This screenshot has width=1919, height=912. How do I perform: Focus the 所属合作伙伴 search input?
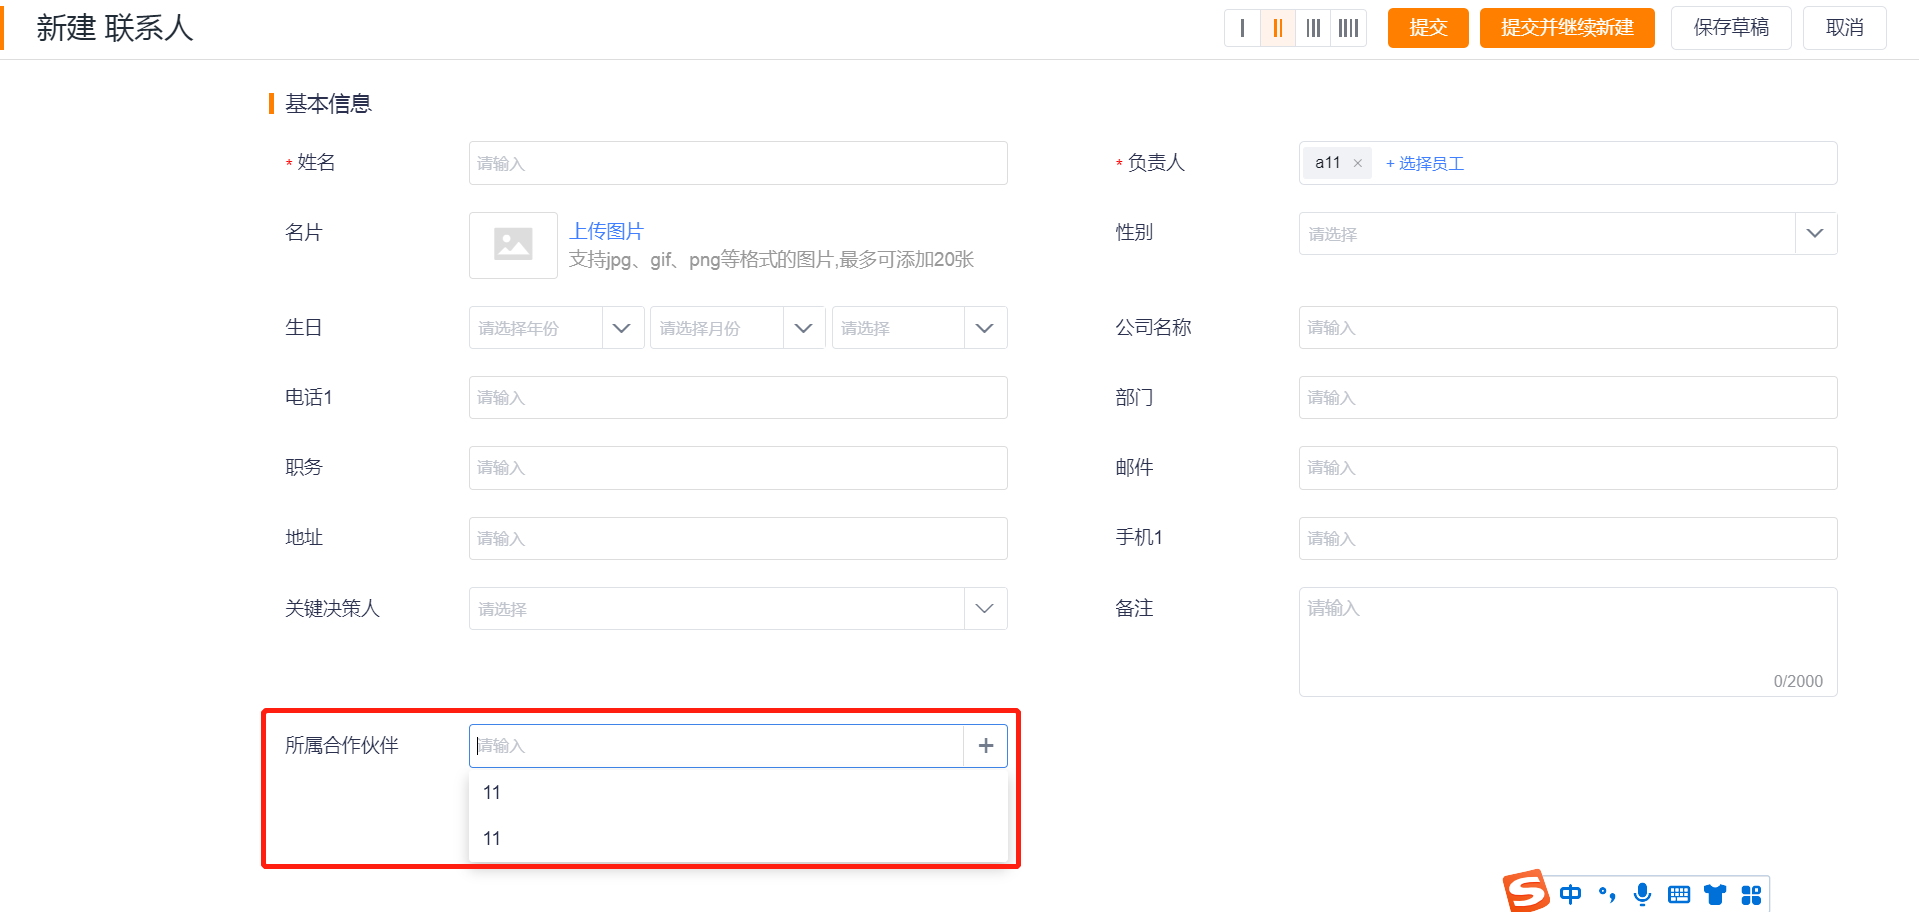coord(716,745)
